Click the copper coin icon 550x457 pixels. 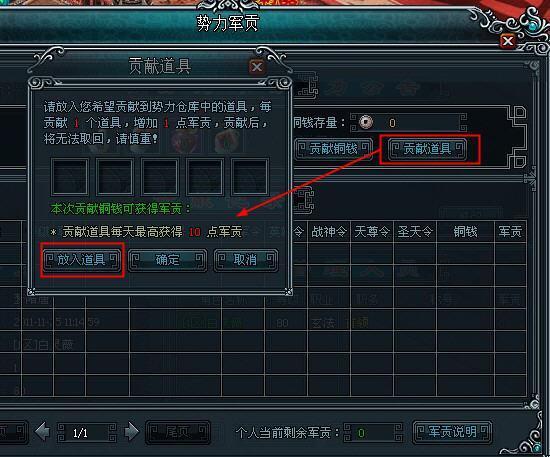(x=366, y=122)
